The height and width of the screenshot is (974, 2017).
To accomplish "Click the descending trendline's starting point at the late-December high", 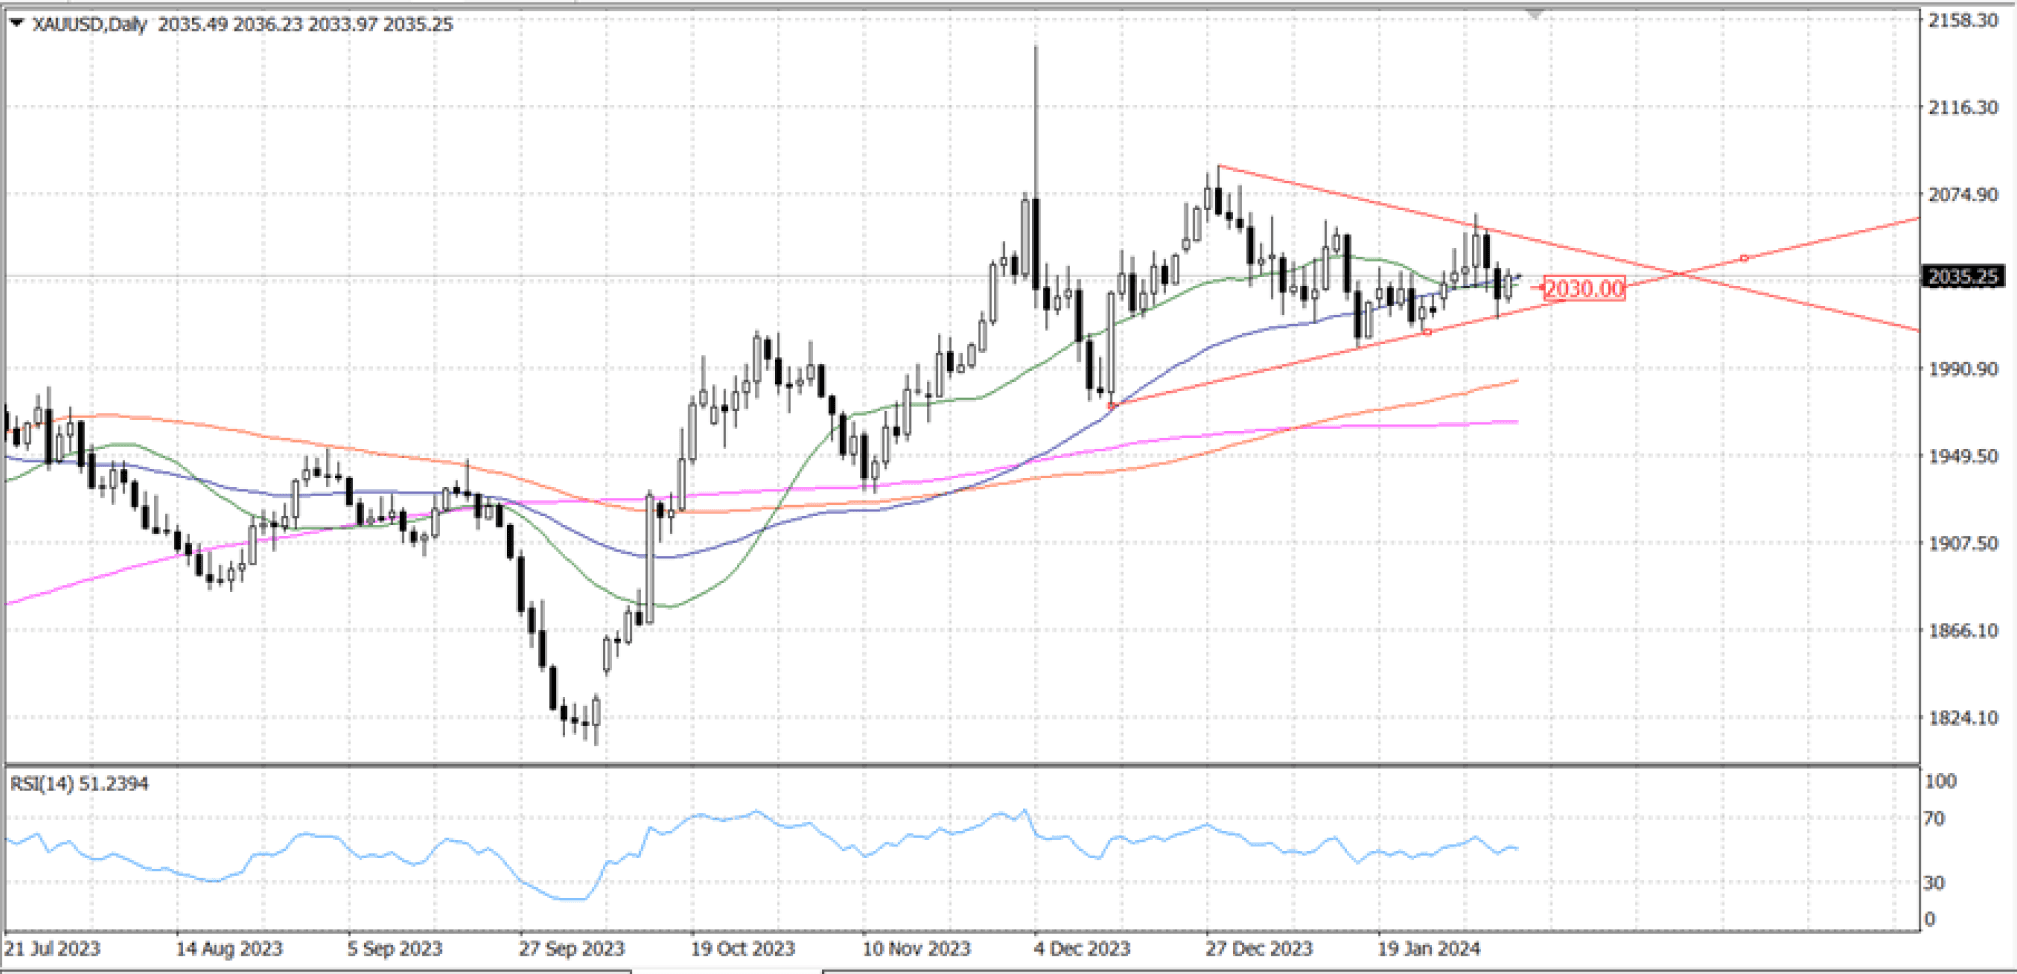I will click(1219, 166).
